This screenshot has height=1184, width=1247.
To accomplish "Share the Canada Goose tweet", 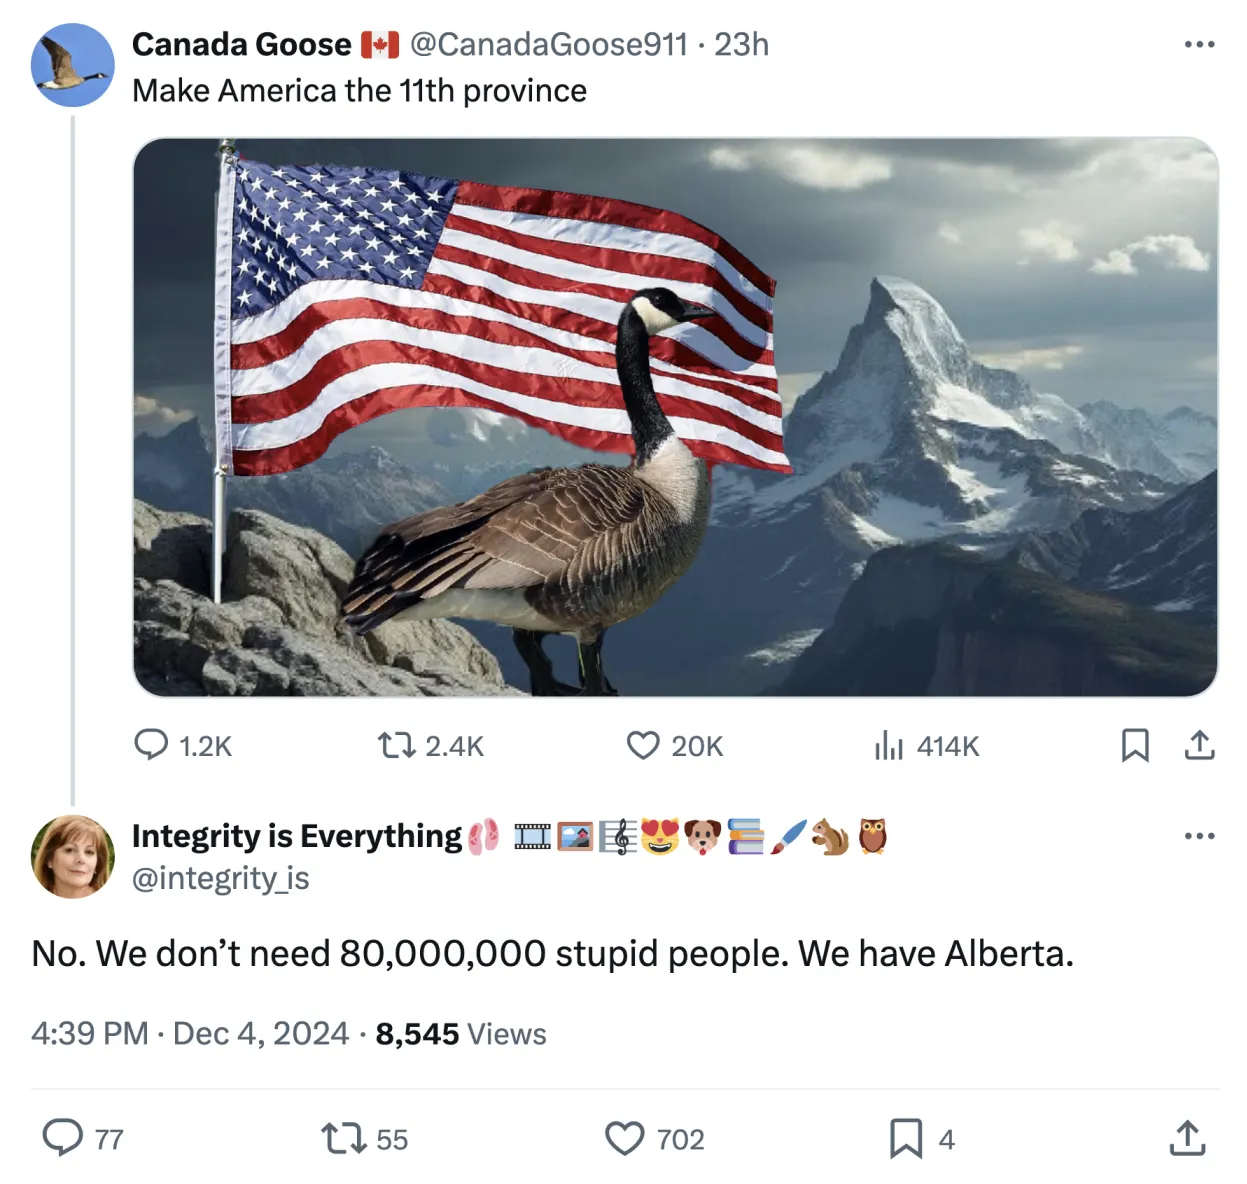I will [x=1199, y=745].
